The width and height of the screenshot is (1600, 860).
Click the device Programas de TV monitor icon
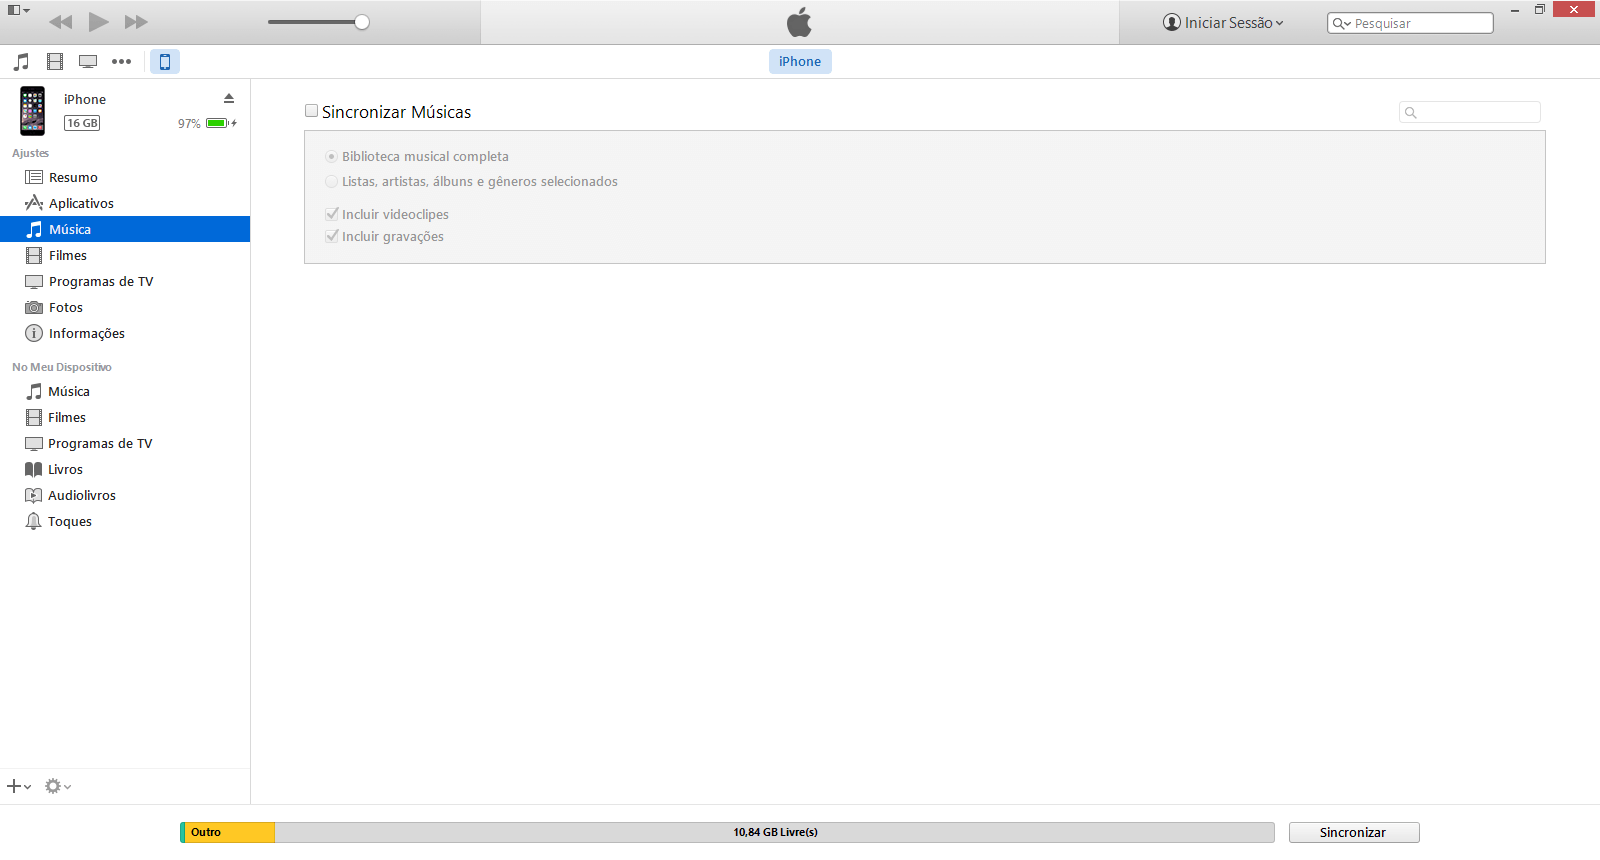[x=33, y=443]
